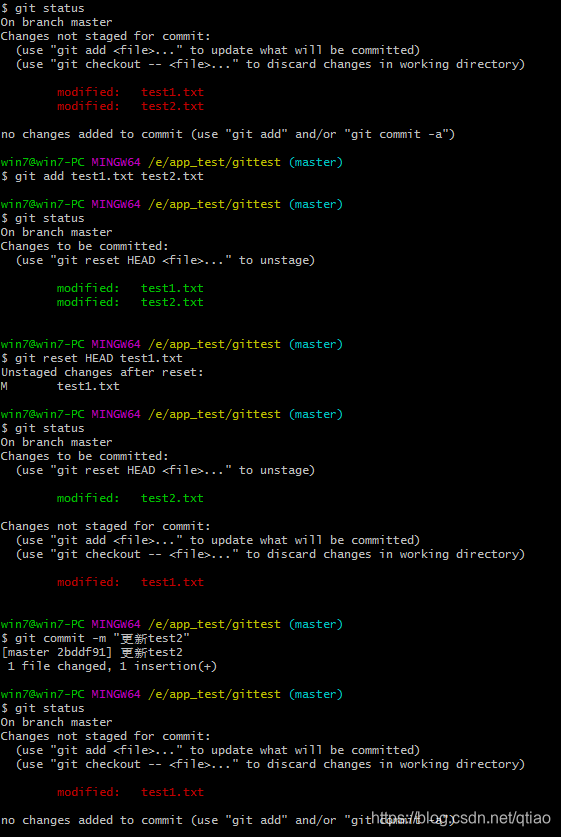Click the first 'no changes added to commit' message
561x837 pixels.
click(x=228, y=134)
